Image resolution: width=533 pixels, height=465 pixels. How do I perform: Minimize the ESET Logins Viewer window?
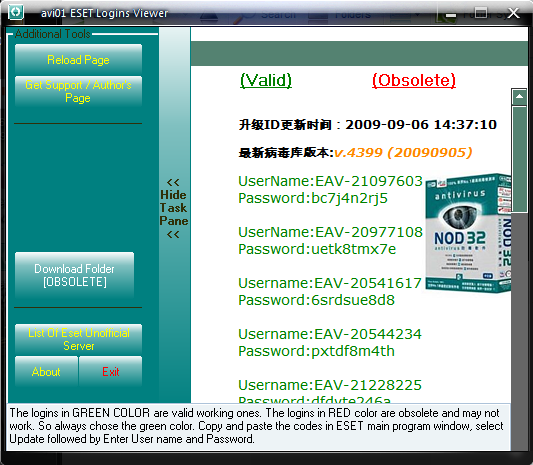click(451, 14)
